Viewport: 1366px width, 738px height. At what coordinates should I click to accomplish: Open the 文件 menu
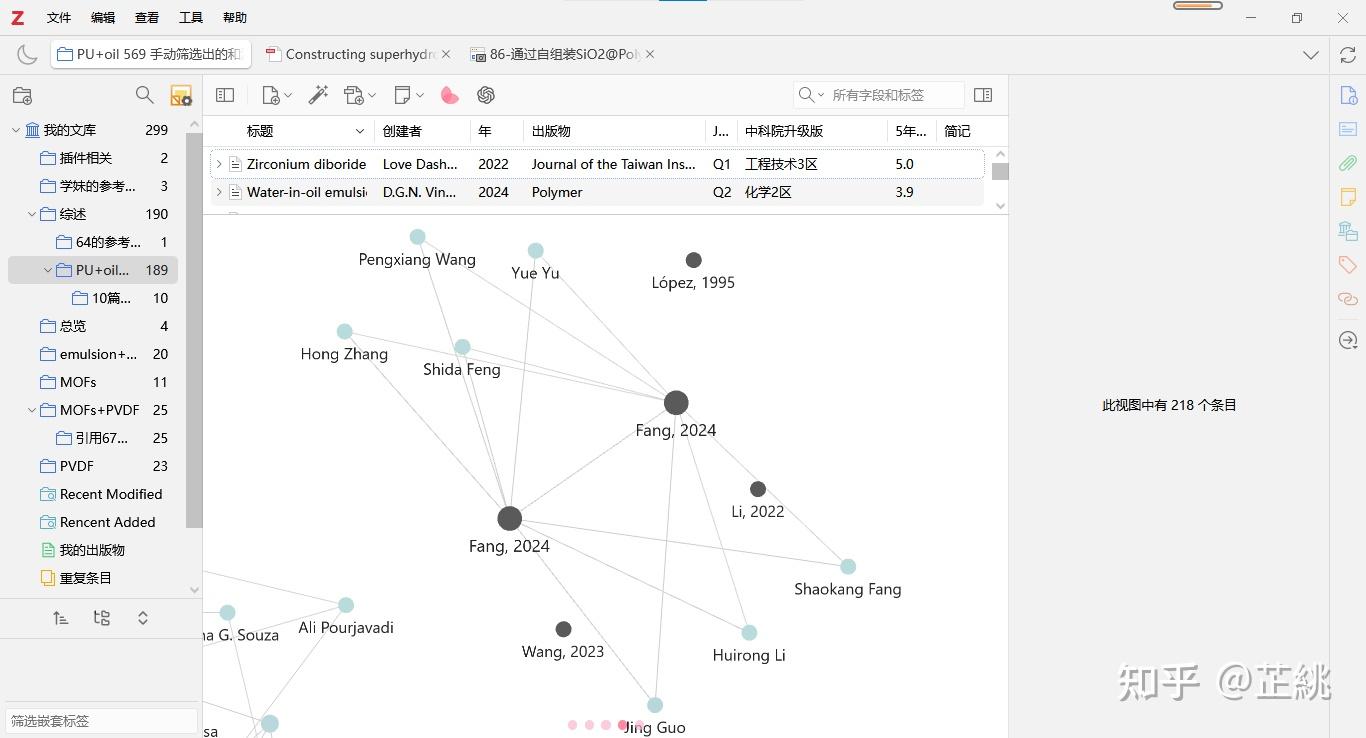click(59, 18)
